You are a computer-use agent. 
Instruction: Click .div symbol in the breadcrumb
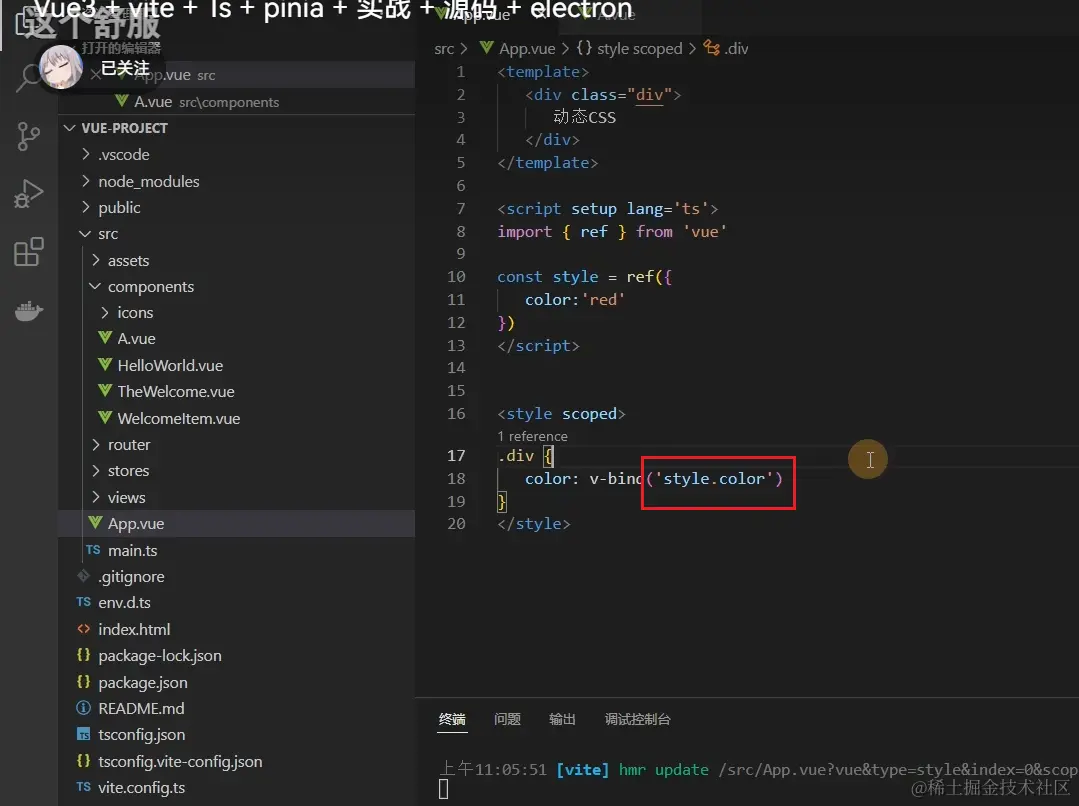pos(736,49)
